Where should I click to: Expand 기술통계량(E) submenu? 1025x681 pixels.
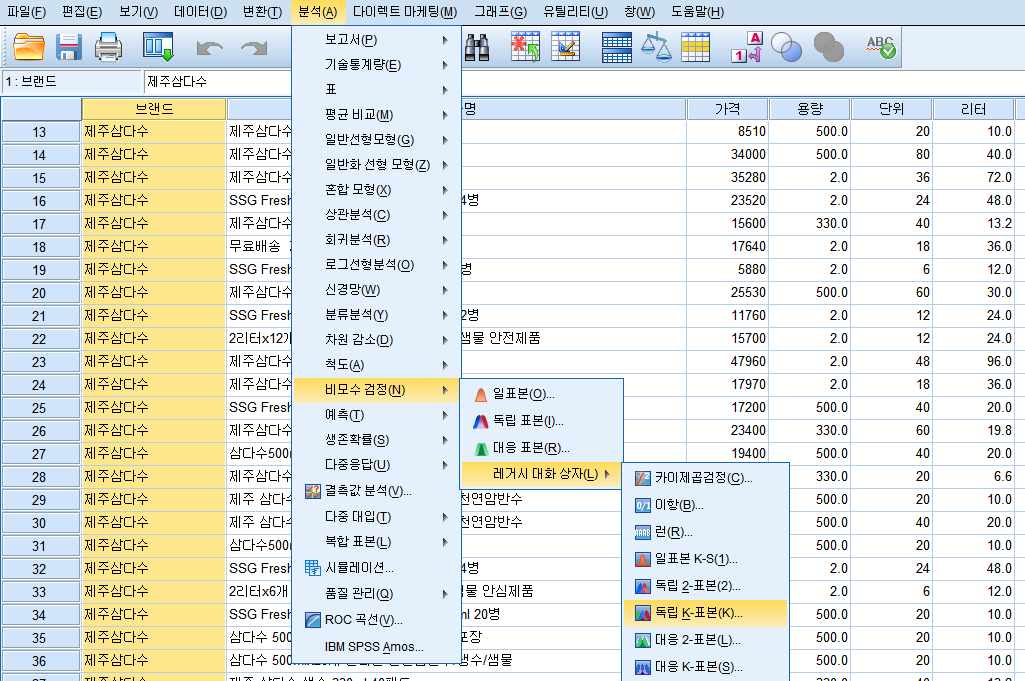[x=376, y=65]
